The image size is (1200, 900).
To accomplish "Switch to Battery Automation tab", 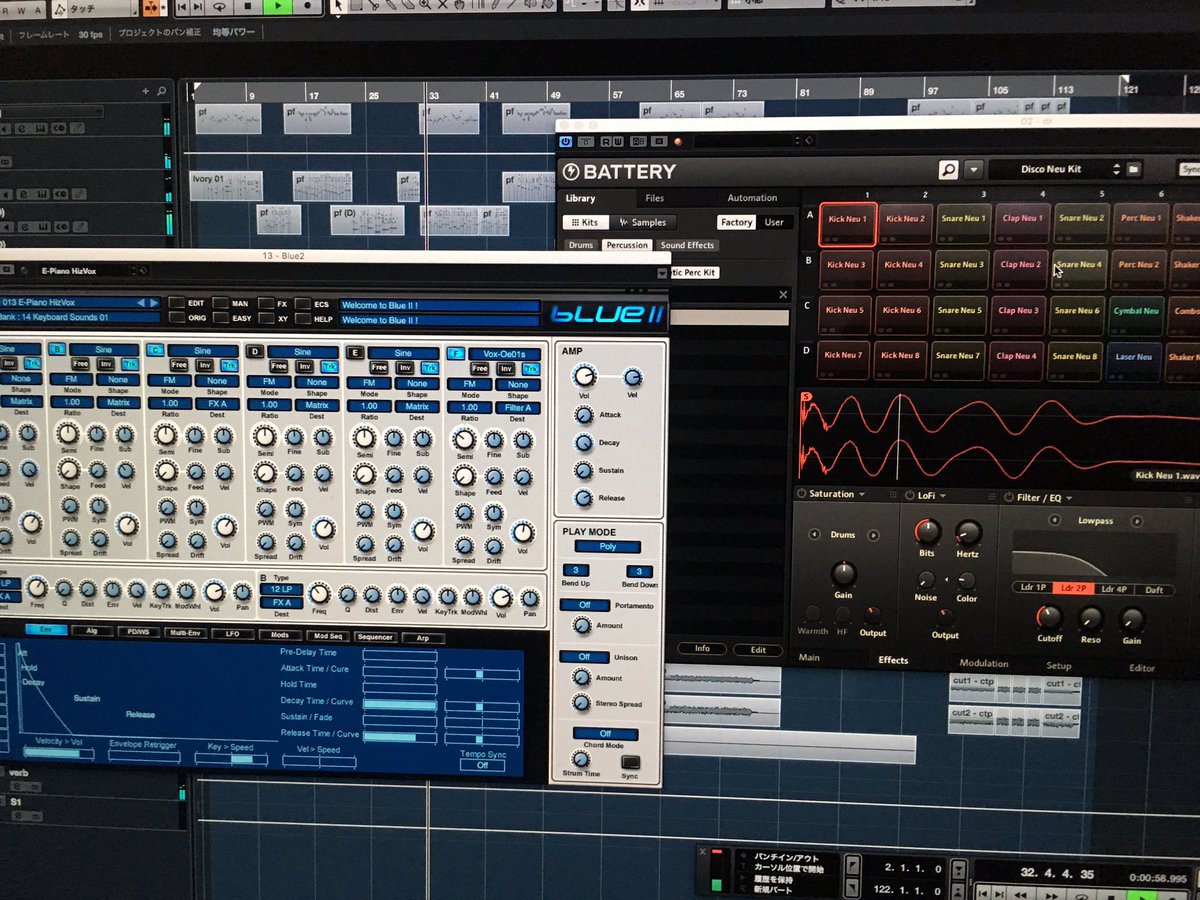I will (x=752, y=198).
